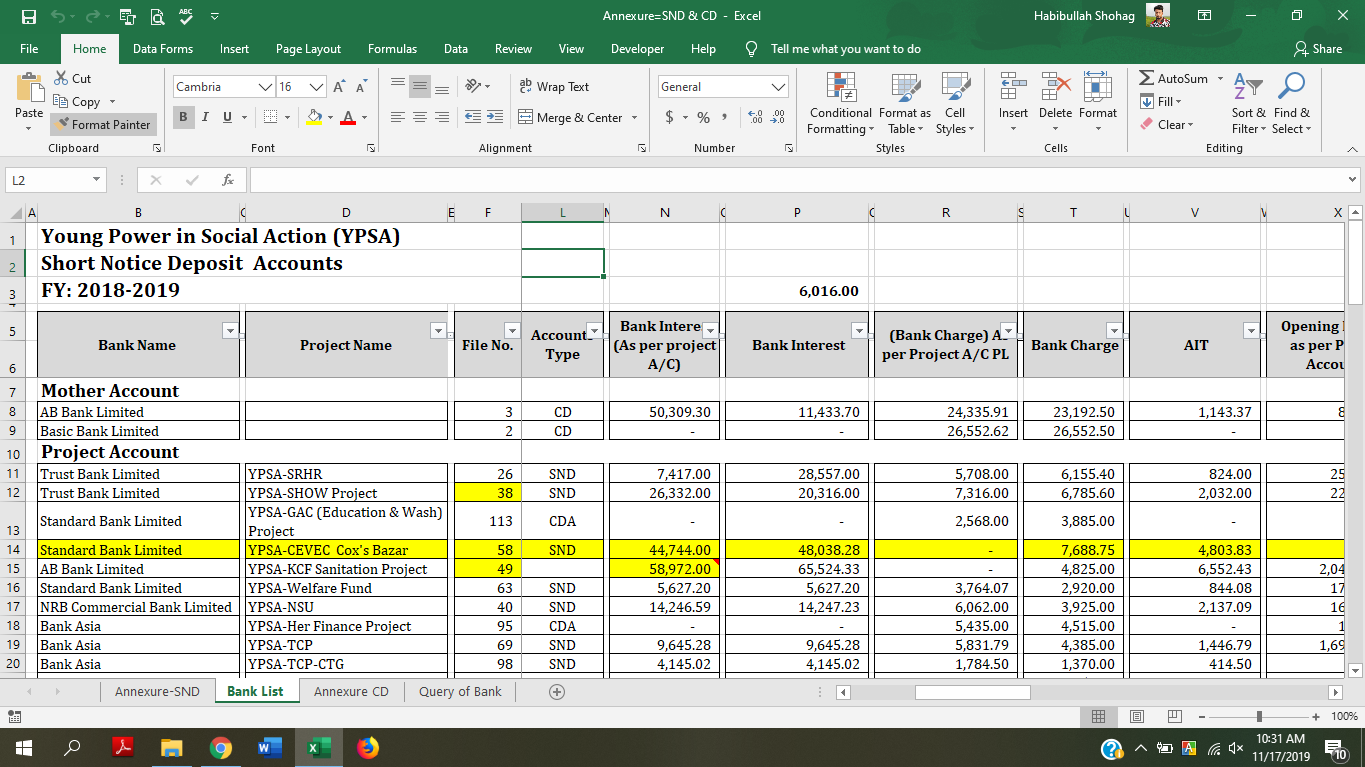This screenshot has width=1365, height=767.
Task: Add a new sheet with plus icon
Action: 557,692
